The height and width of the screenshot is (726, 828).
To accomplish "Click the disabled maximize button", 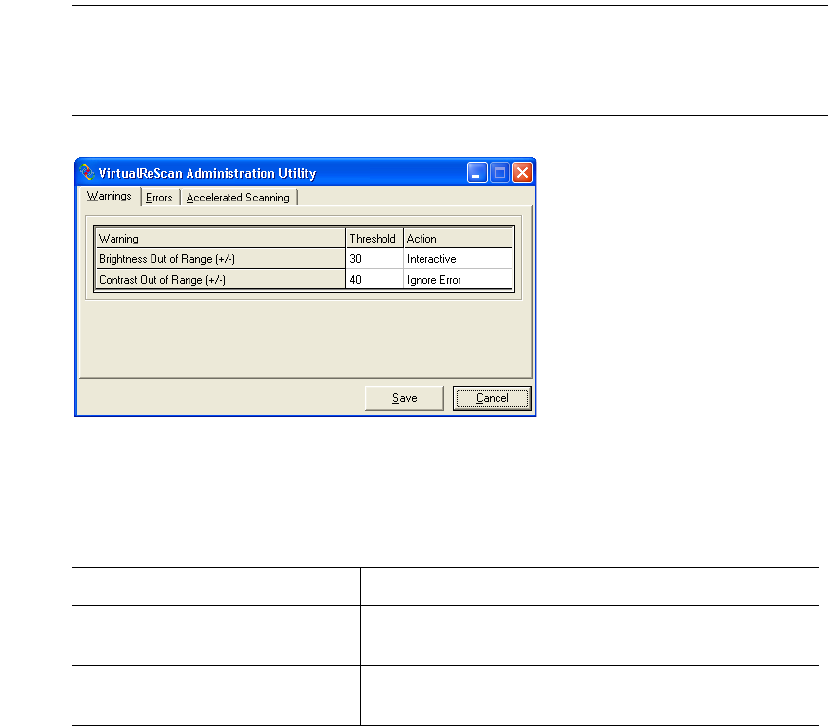I will [x=500, y=173].
